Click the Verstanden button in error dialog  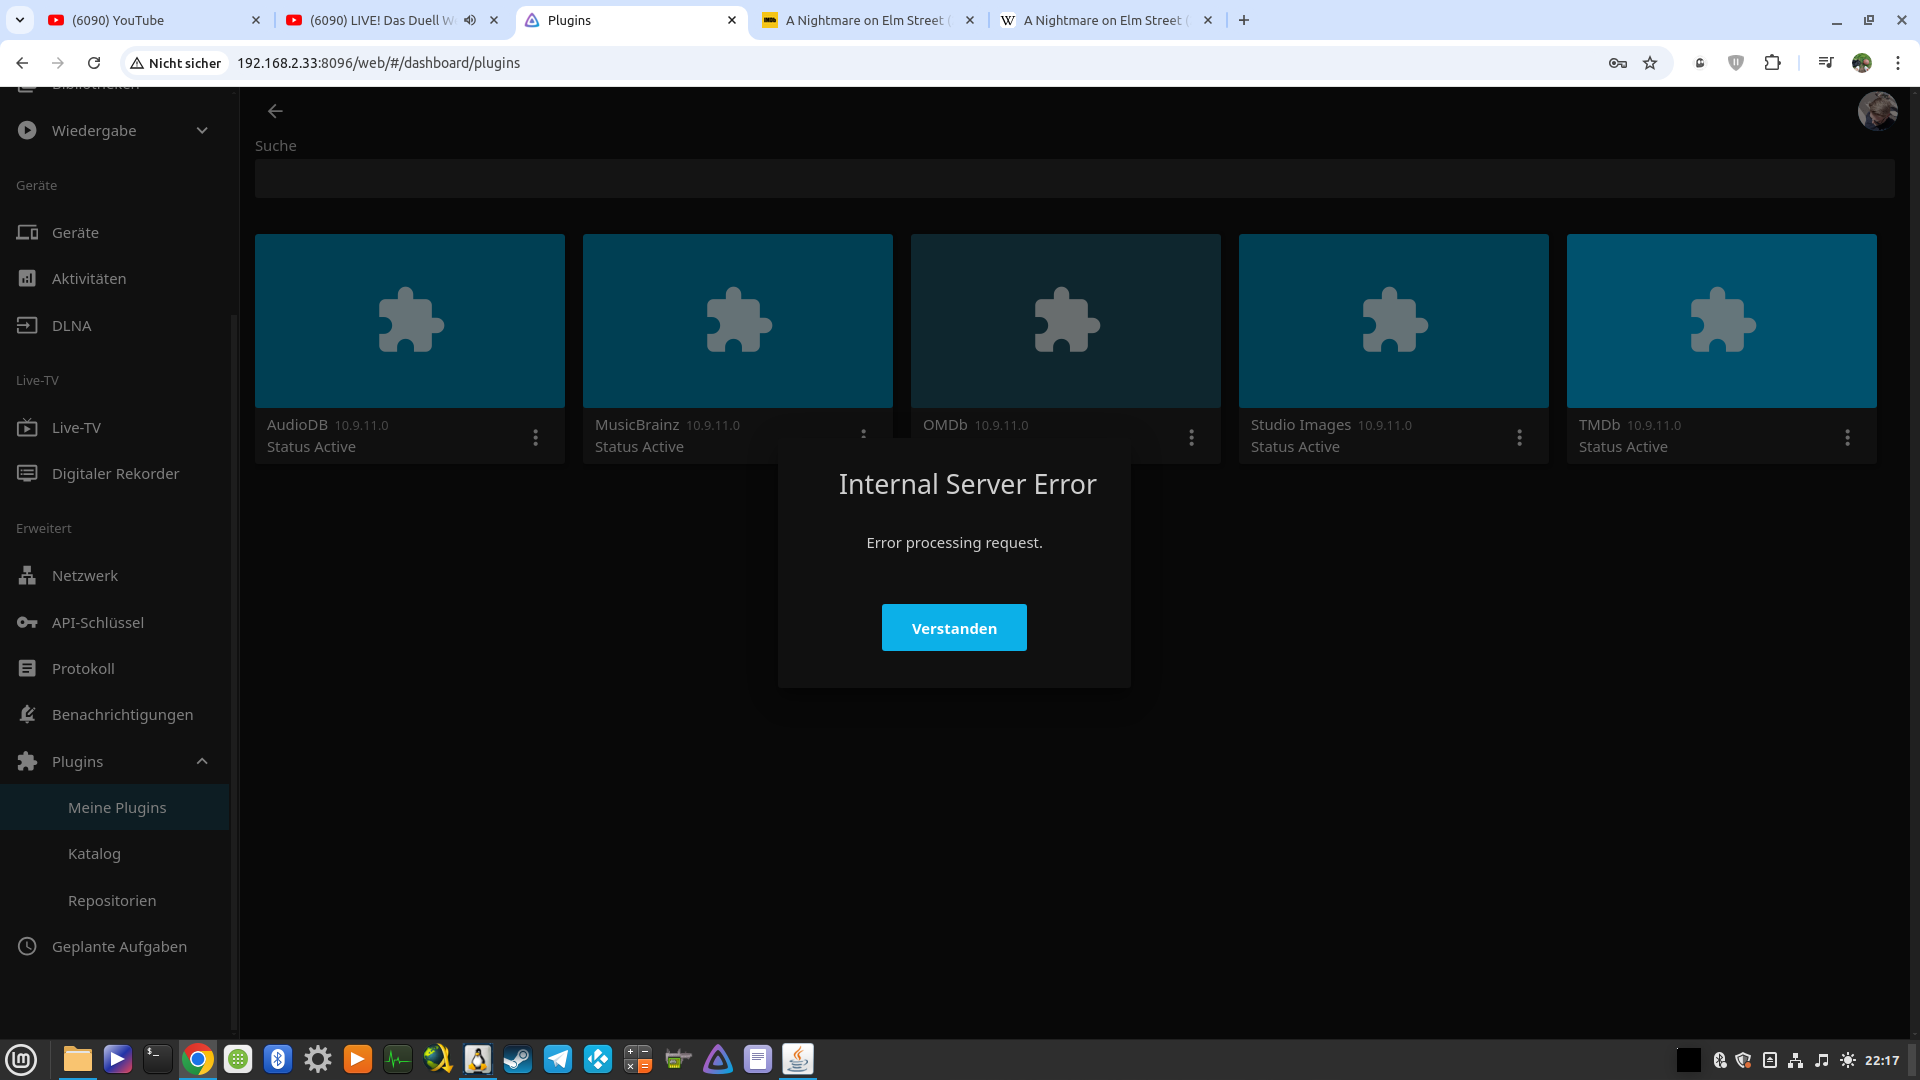coord(954,628)
